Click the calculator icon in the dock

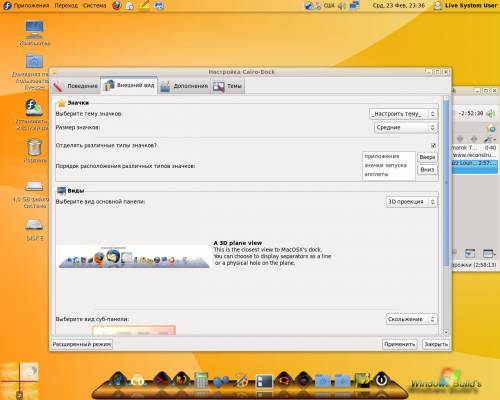[x=201, y=380]
